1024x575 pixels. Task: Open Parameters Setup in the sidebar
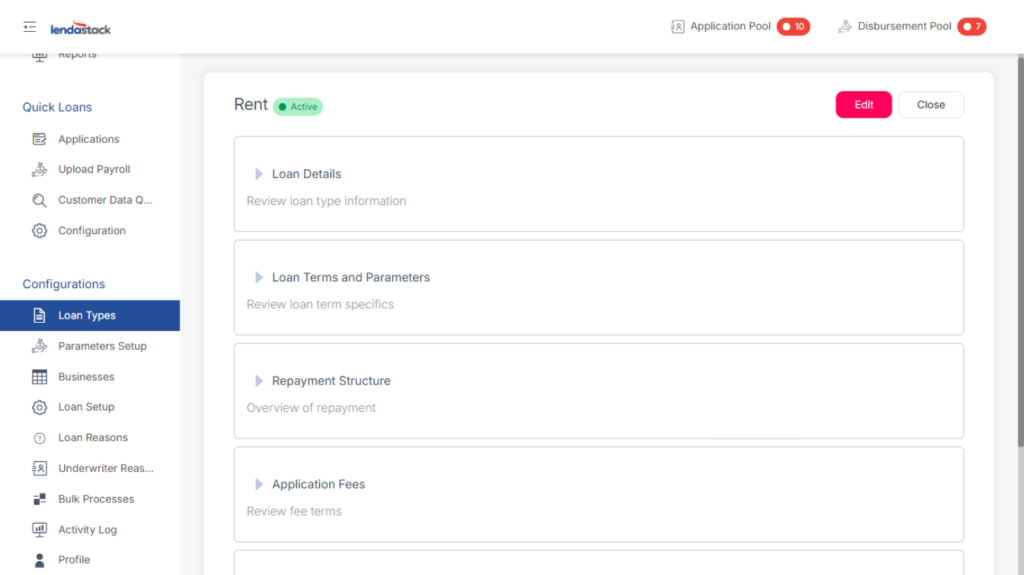[102, 346]
